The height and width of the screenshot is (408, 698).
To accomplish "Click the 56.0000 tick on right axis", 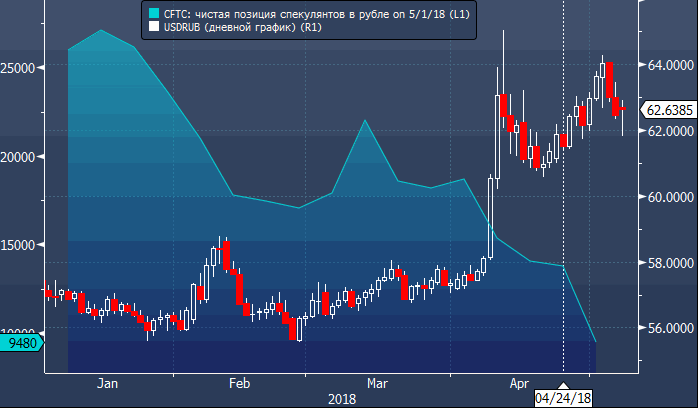I will click(x=668, y=328).
